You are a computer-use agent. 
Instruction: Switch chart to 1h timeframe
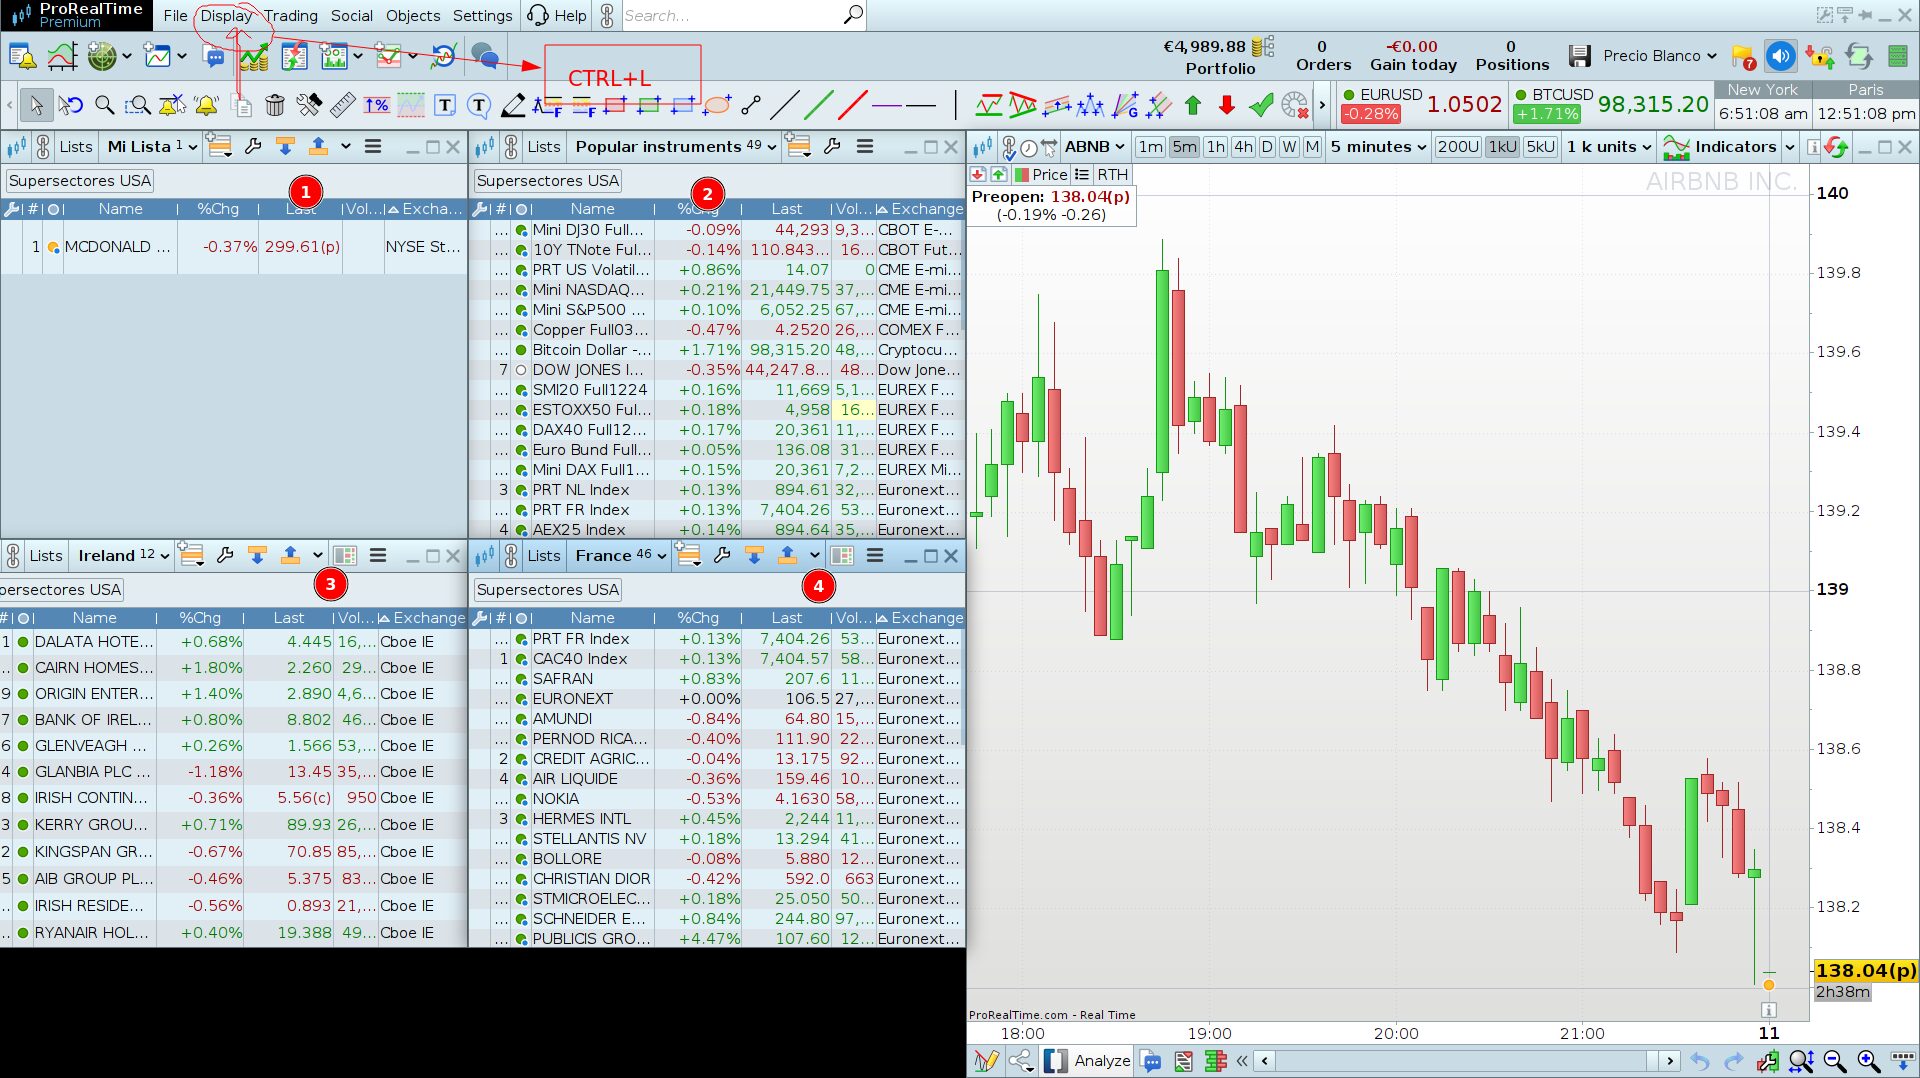[1215, 147]
